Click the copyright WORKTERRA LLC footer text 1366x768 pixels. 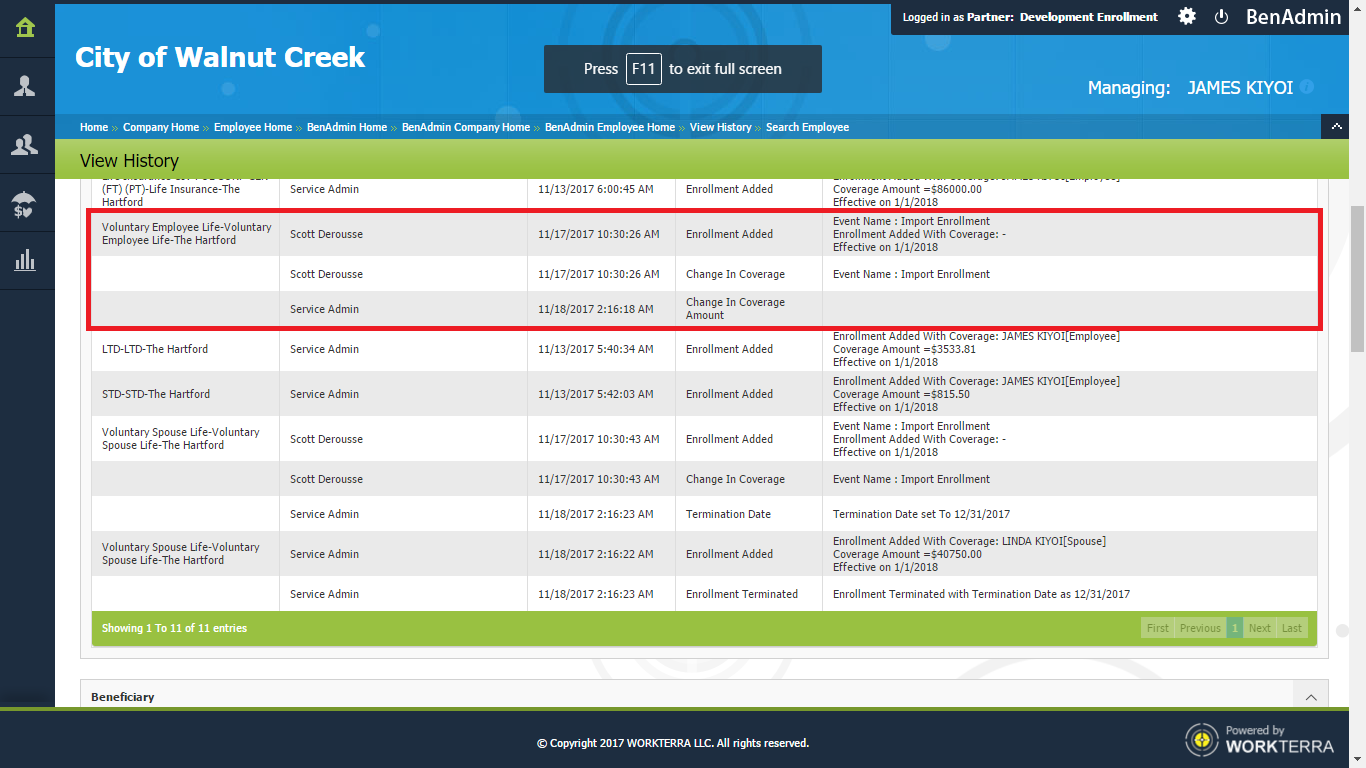pos(673,743)
